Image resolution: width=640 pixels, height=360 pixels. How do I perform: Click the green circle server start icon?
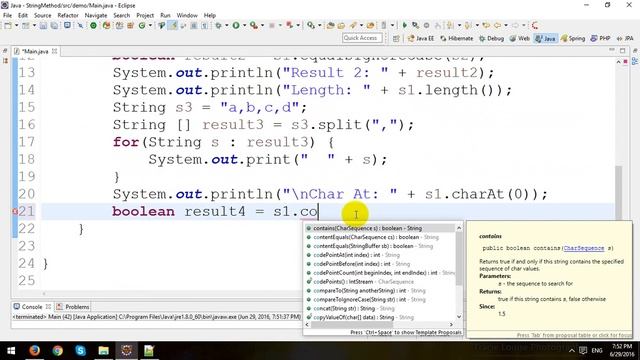coord(93,25)
